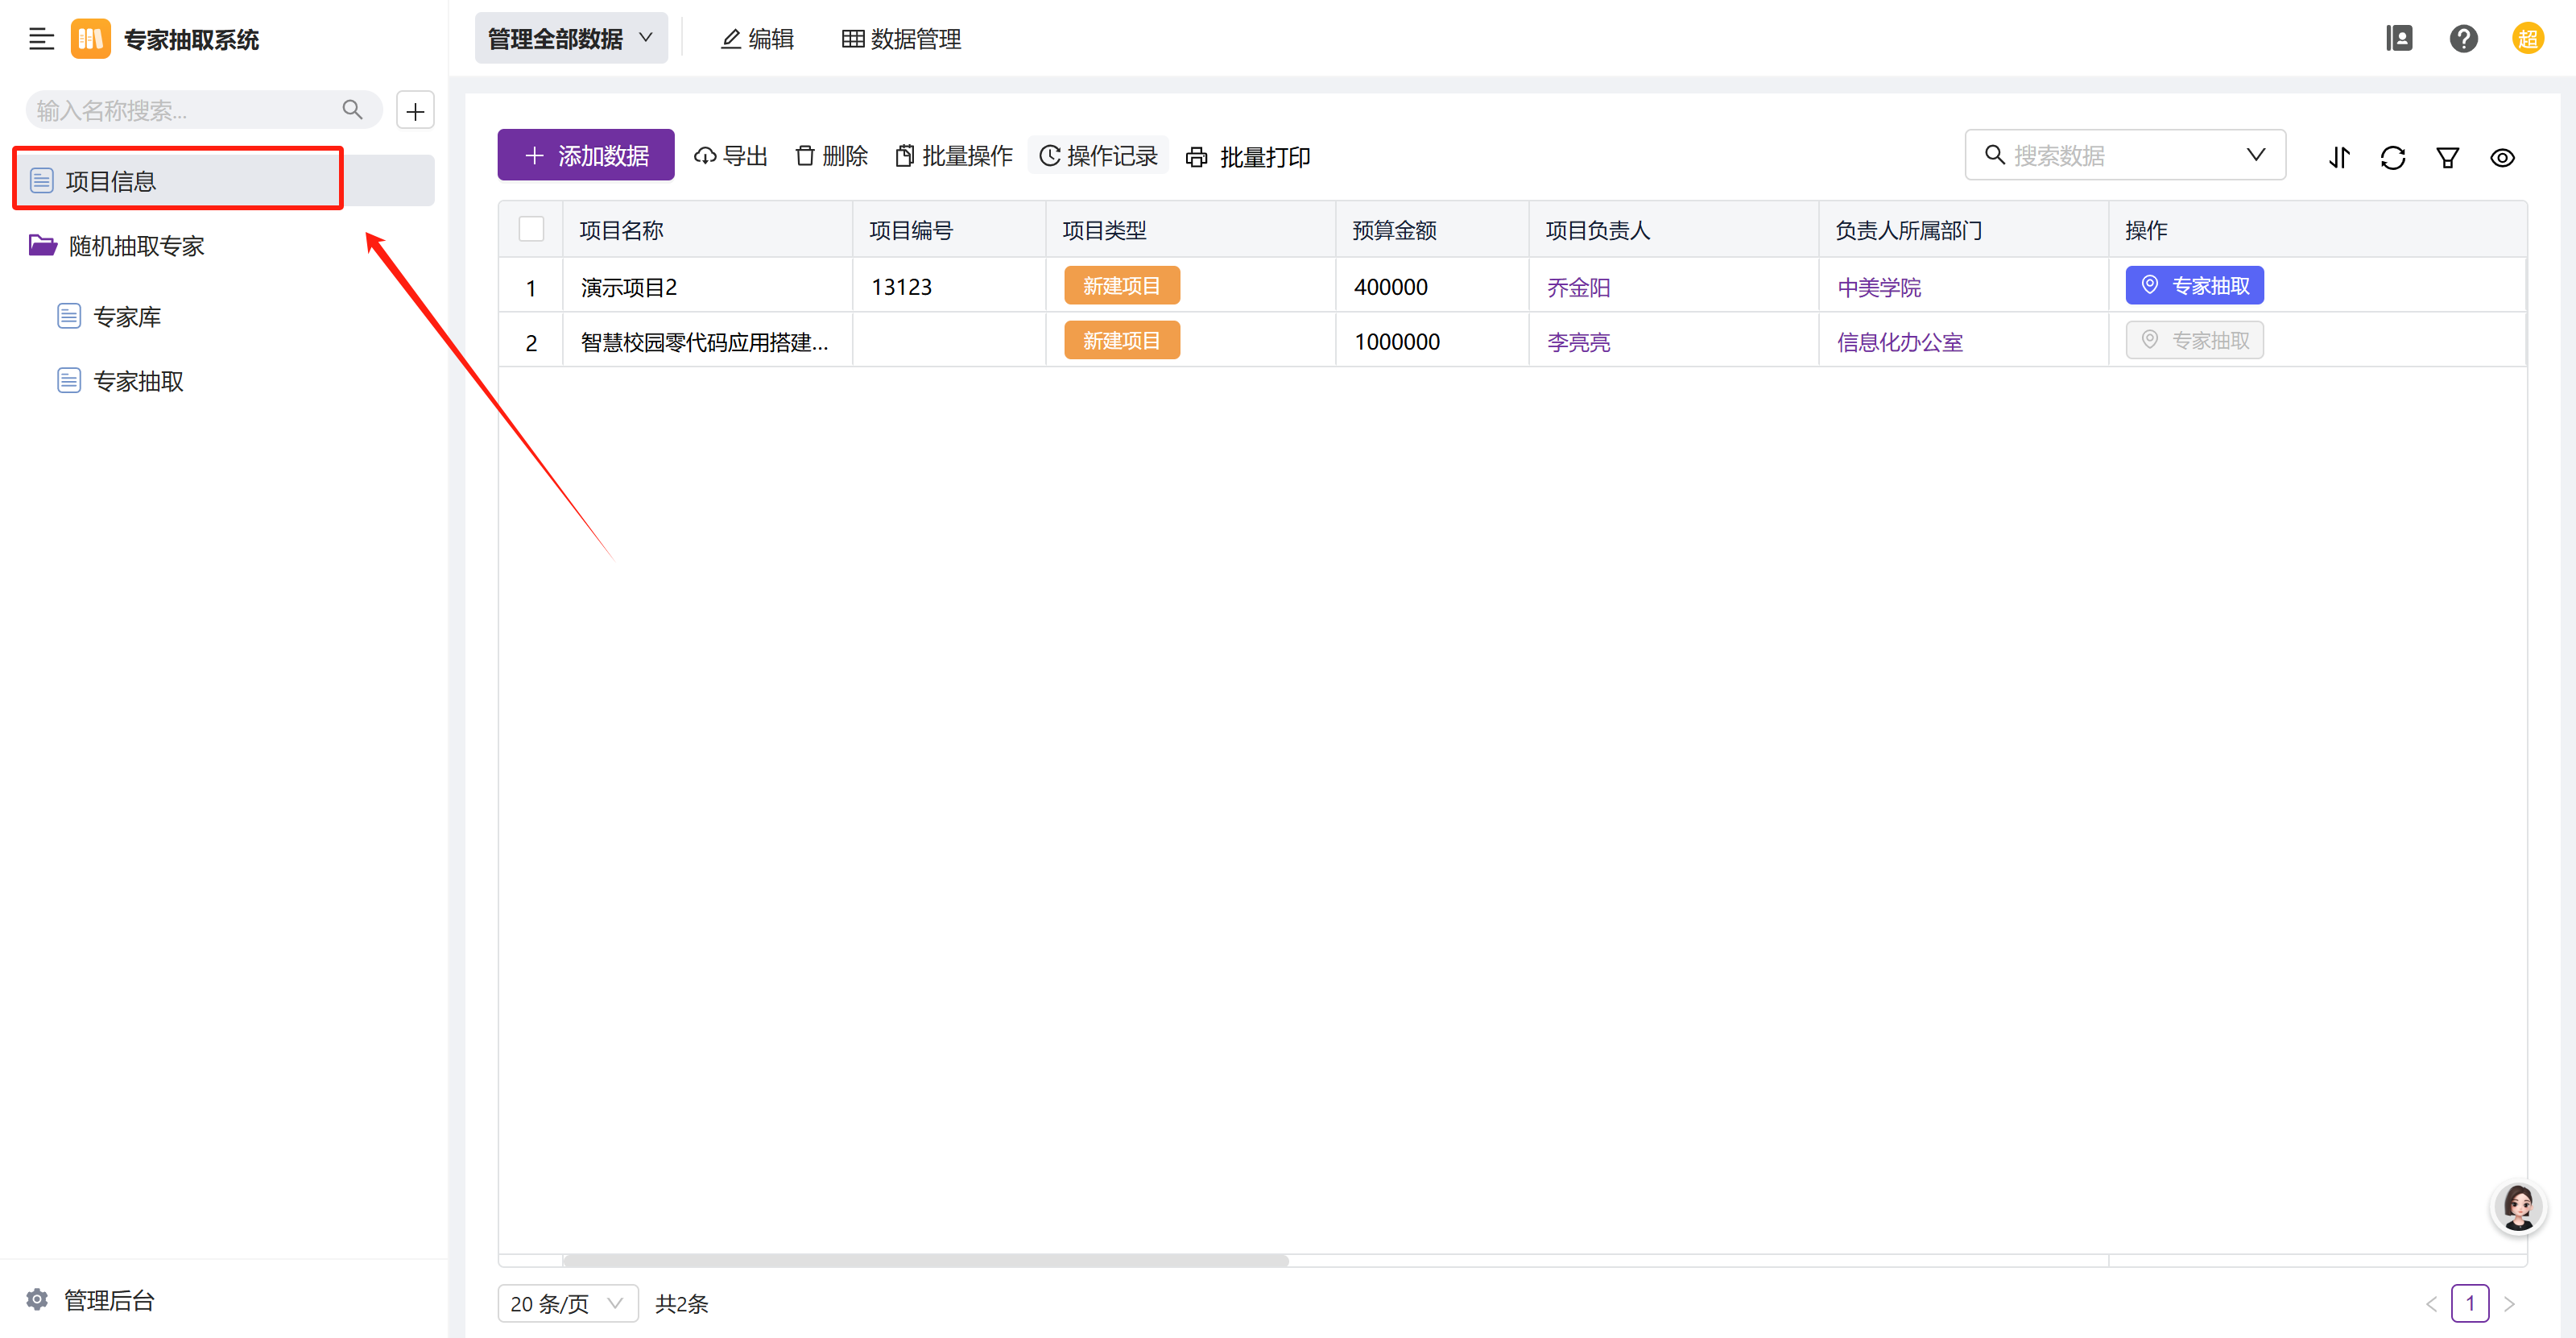Open the filter funnel icon
The width and height of the screenshot is (2576, 1338).
(x=2447, y=157)
